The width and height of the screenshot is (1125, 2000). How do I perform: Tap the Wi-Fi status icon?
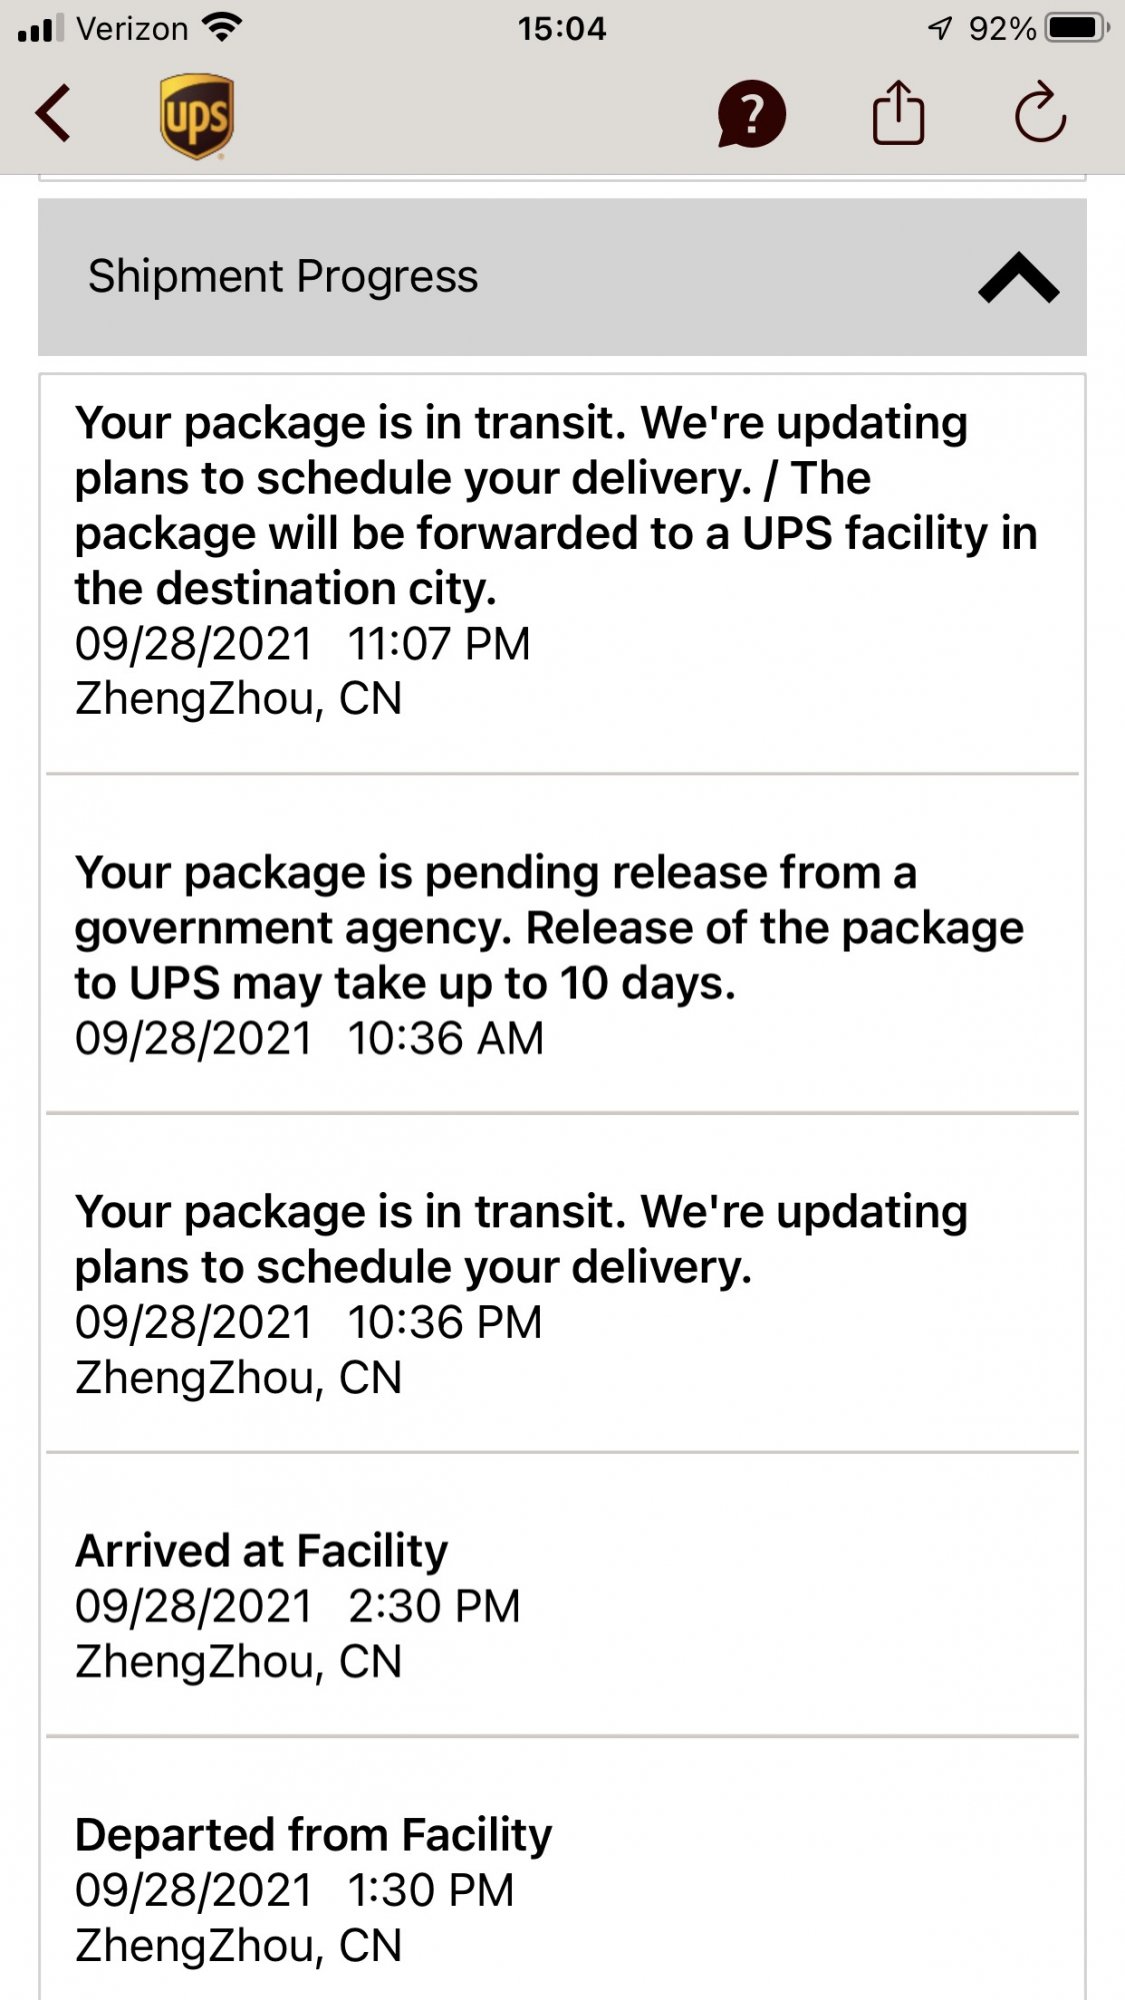click(x=222, y=27)
